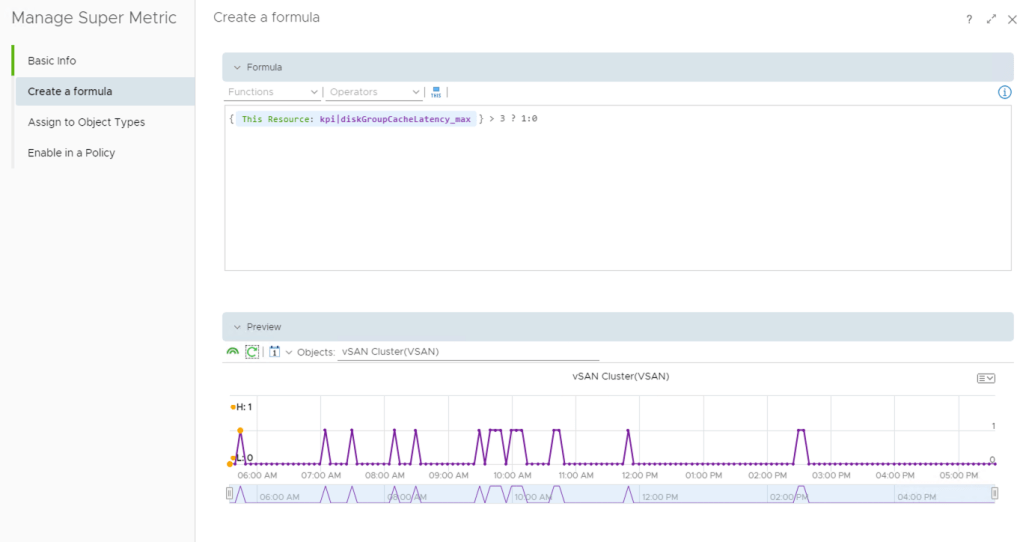The width and height of the screenshot is (1023, 542).
Task: Open the Functions dropdown
Action: point(272,92)
